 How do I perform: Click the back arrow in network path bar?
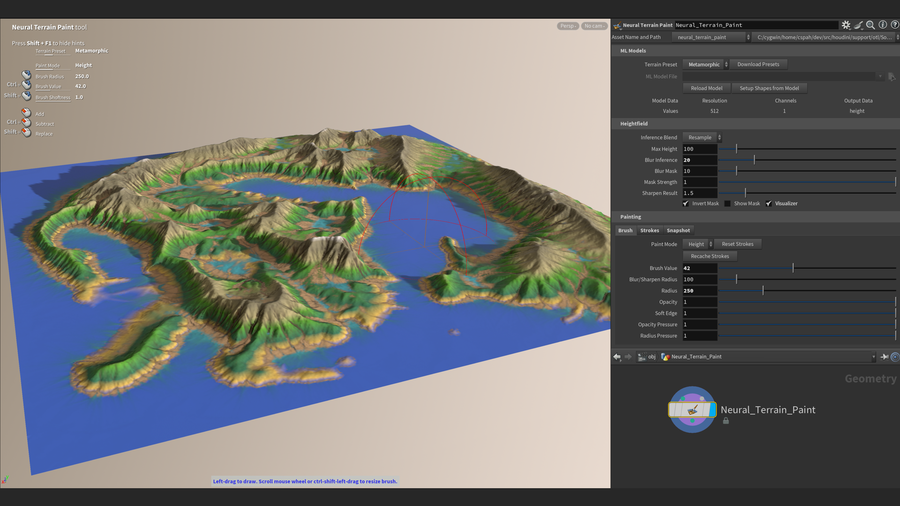pos(617,356)
